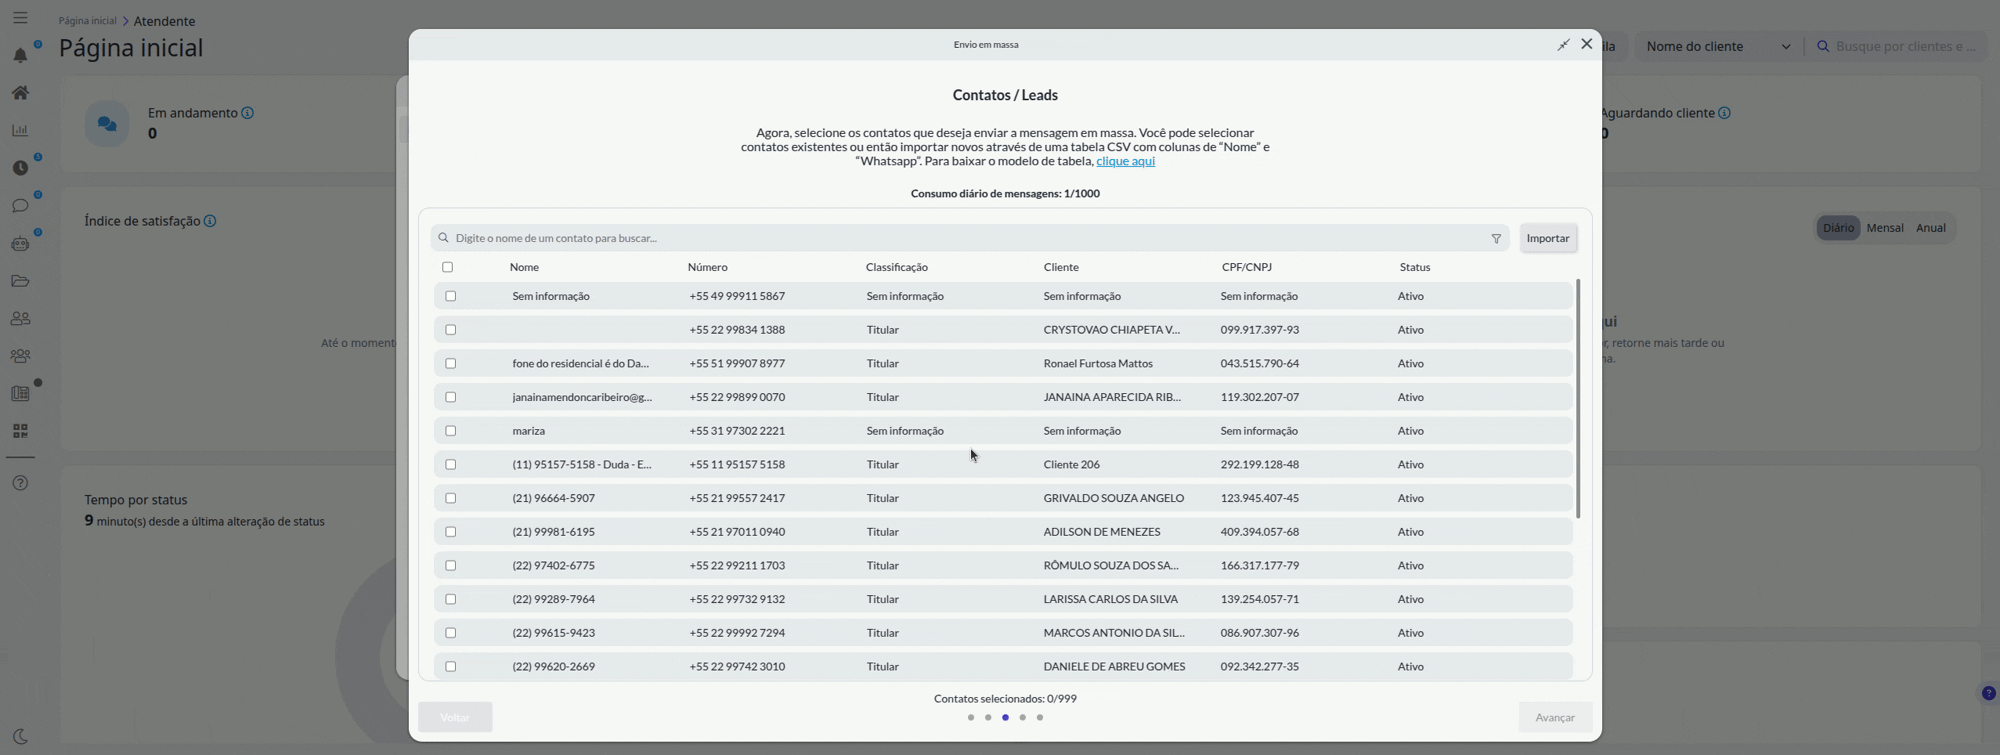Close the Envio em massa dialog
Viewport: 2000px width, 755px height.
coord(1586,44)
